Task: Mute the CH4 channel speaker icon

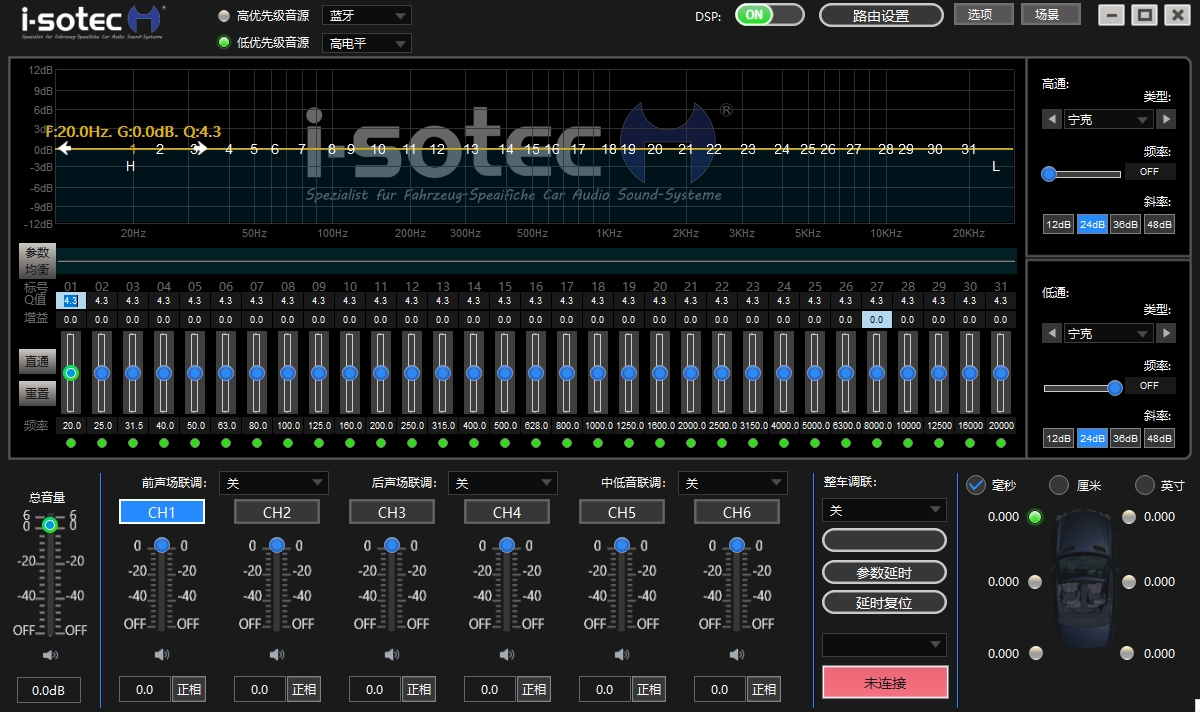Action: (x=507, y=655)
